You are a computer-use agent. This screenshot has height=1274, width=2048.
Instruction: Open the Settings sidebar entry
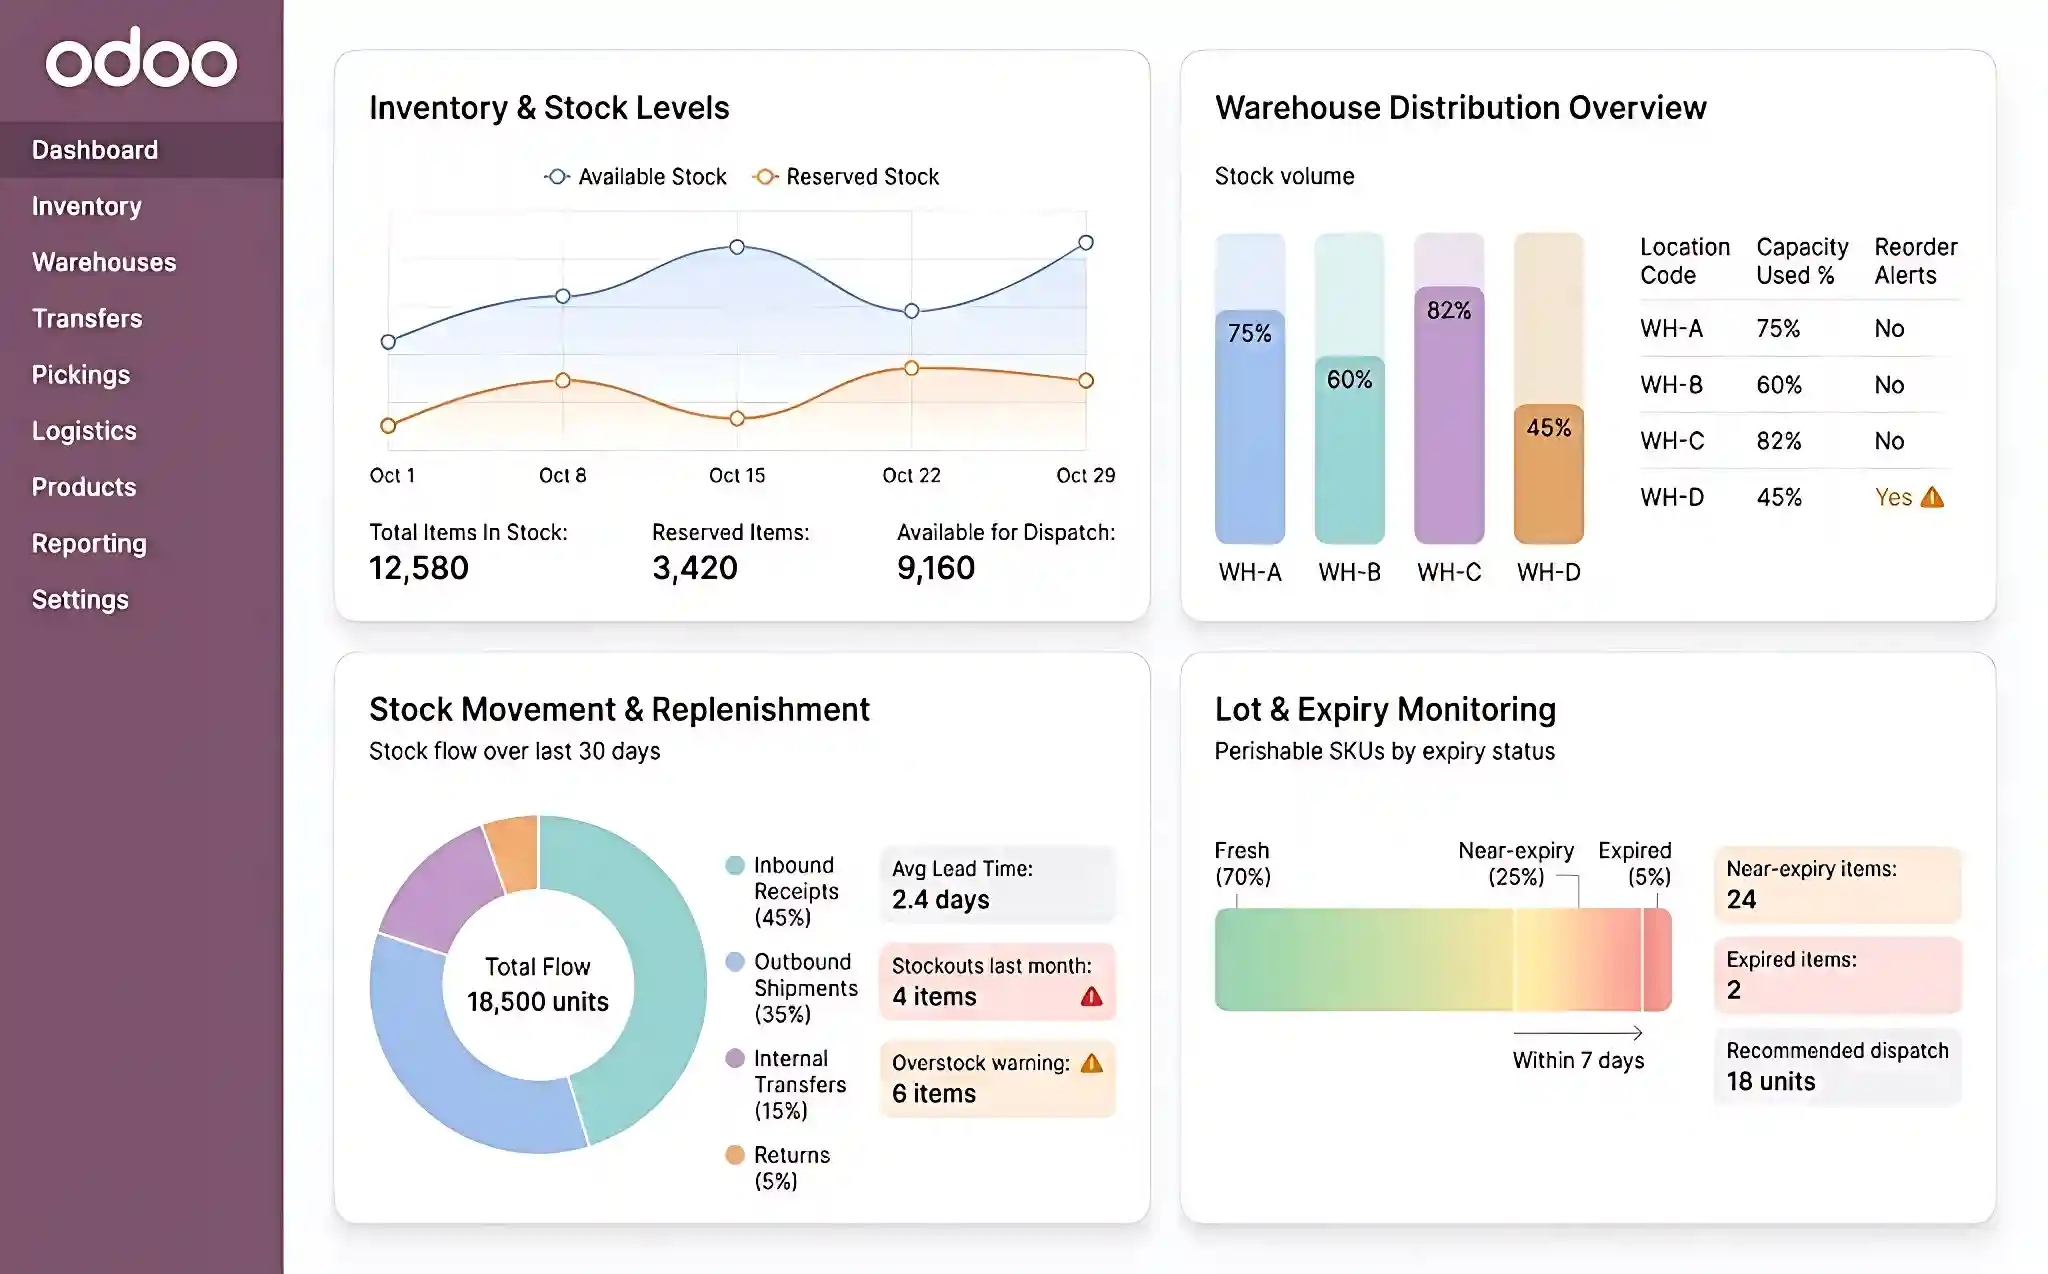click(80, 599)
